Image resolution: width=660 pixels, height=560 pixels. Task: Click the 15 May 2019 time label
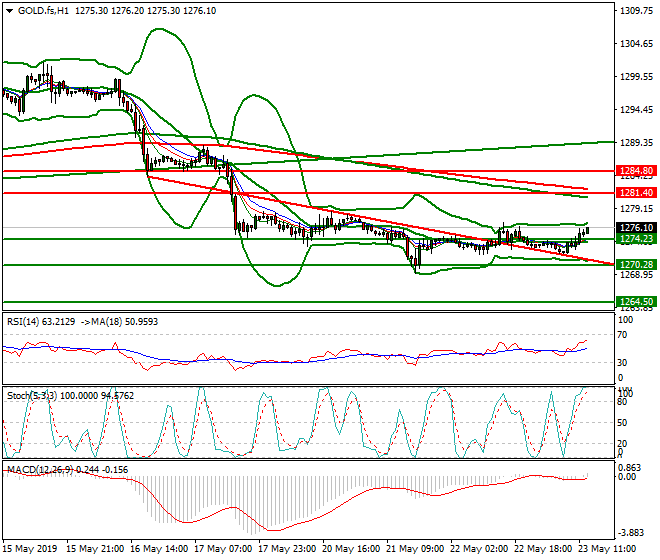pos(29,549)
